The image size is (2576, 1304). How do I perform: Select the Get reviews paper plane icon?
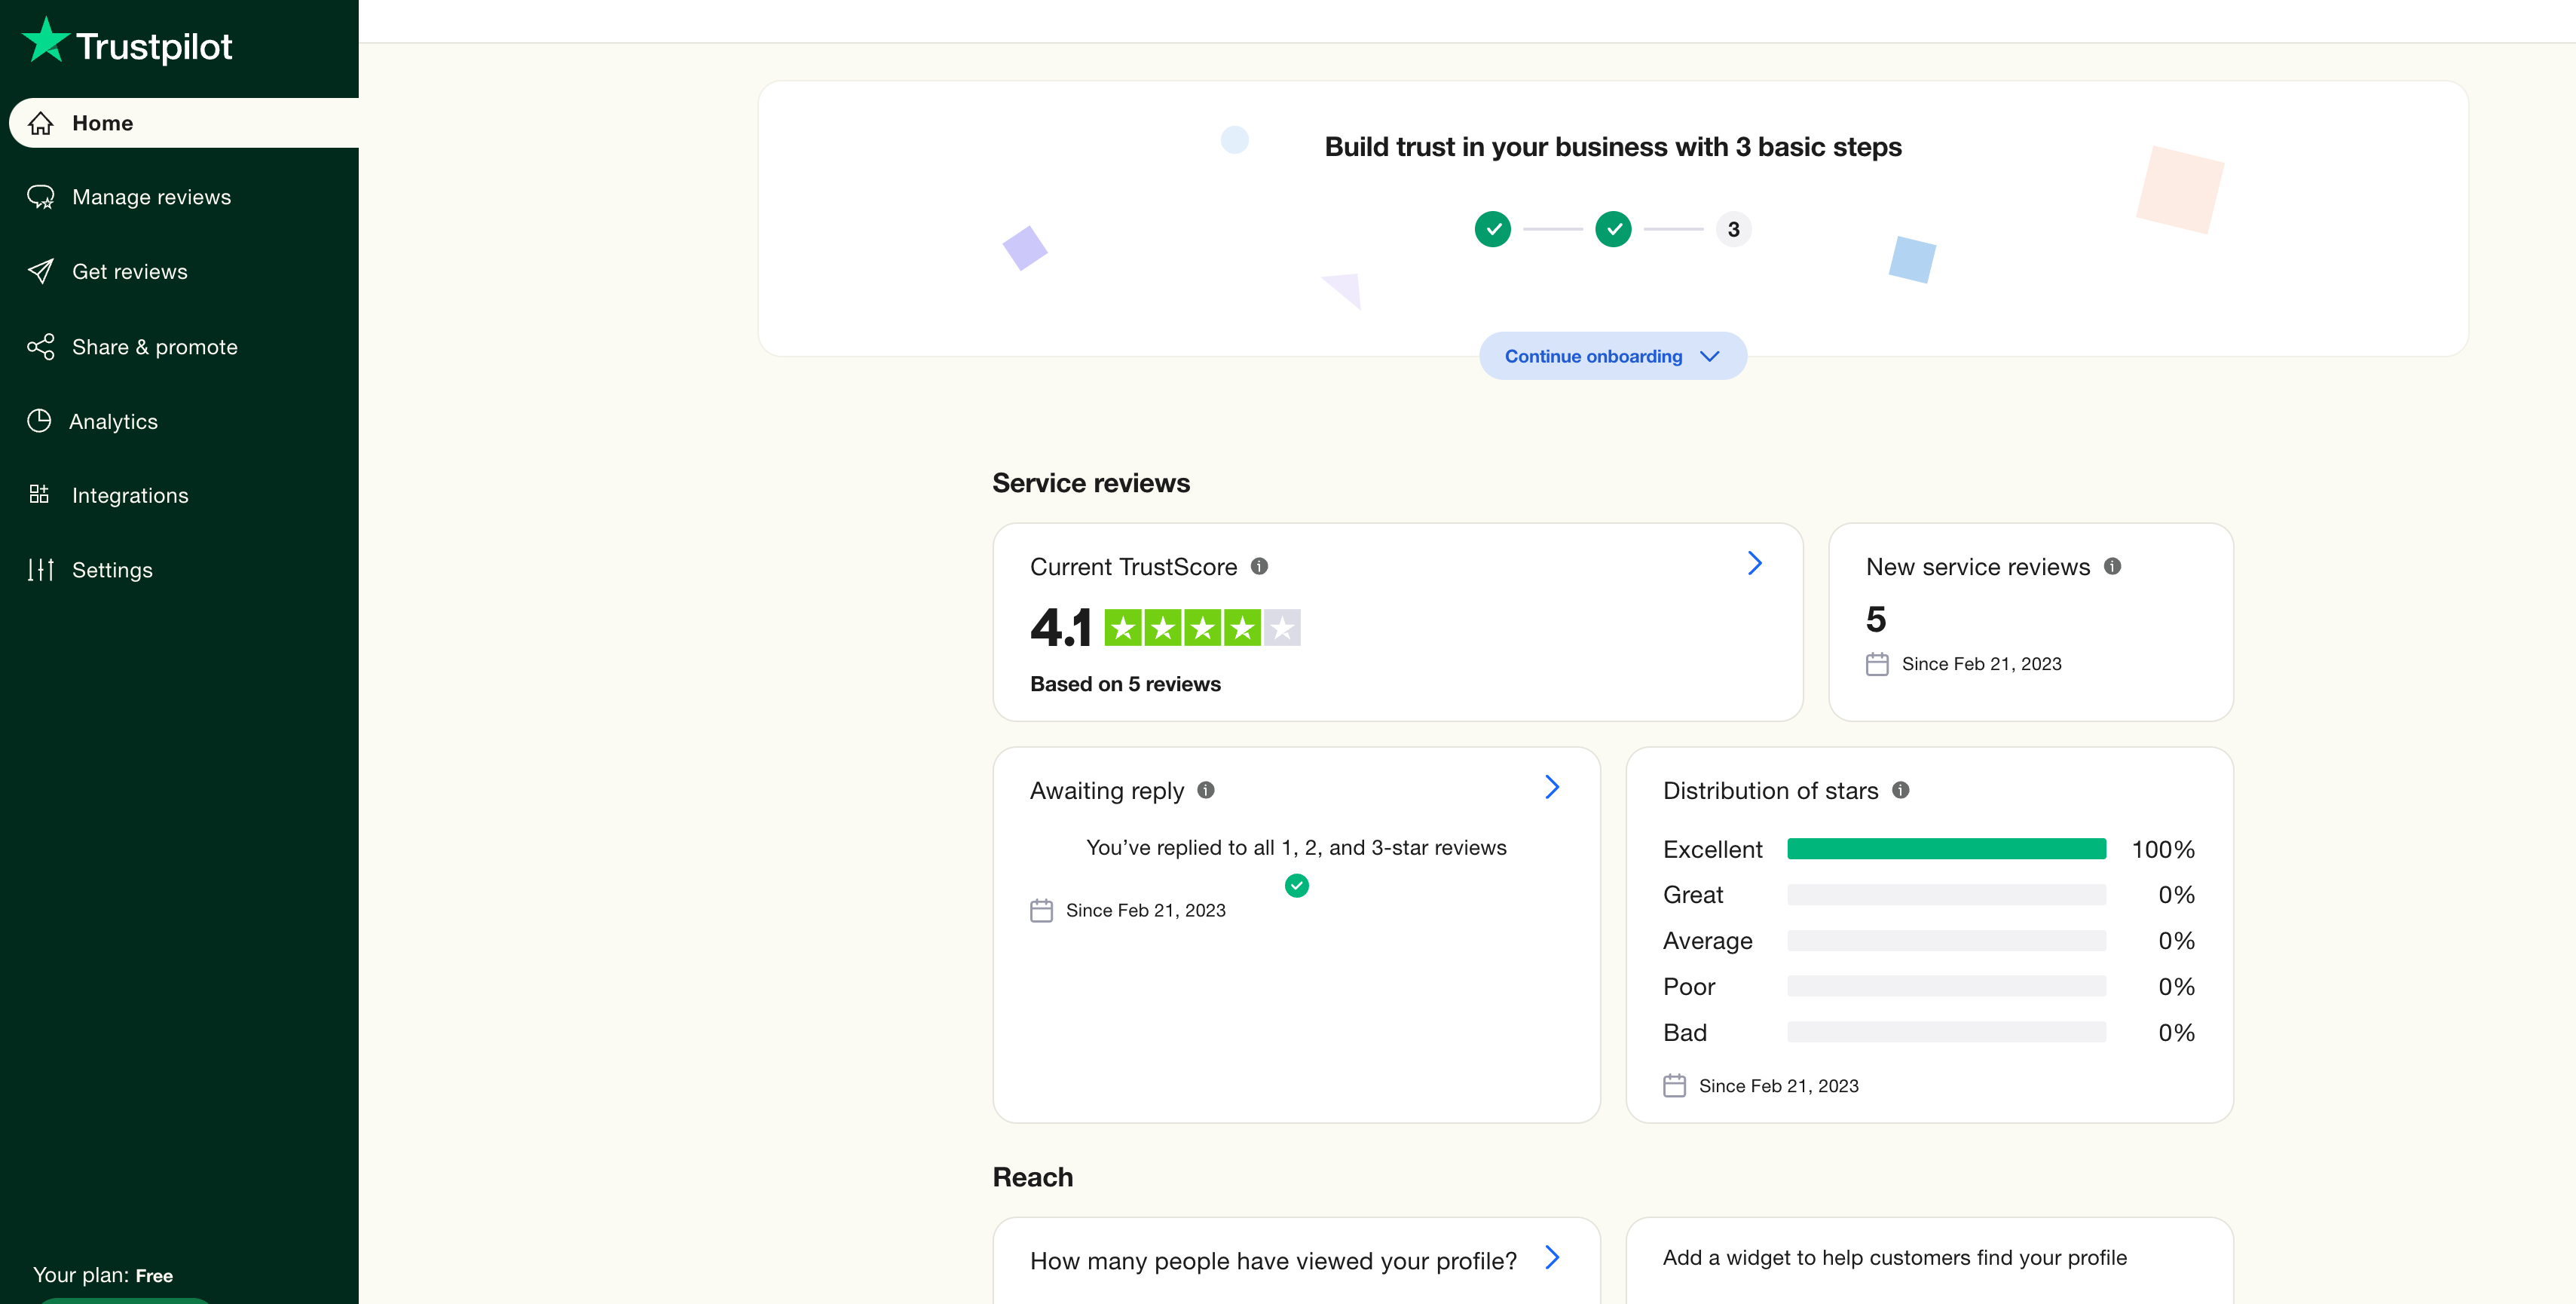(40, 271)
